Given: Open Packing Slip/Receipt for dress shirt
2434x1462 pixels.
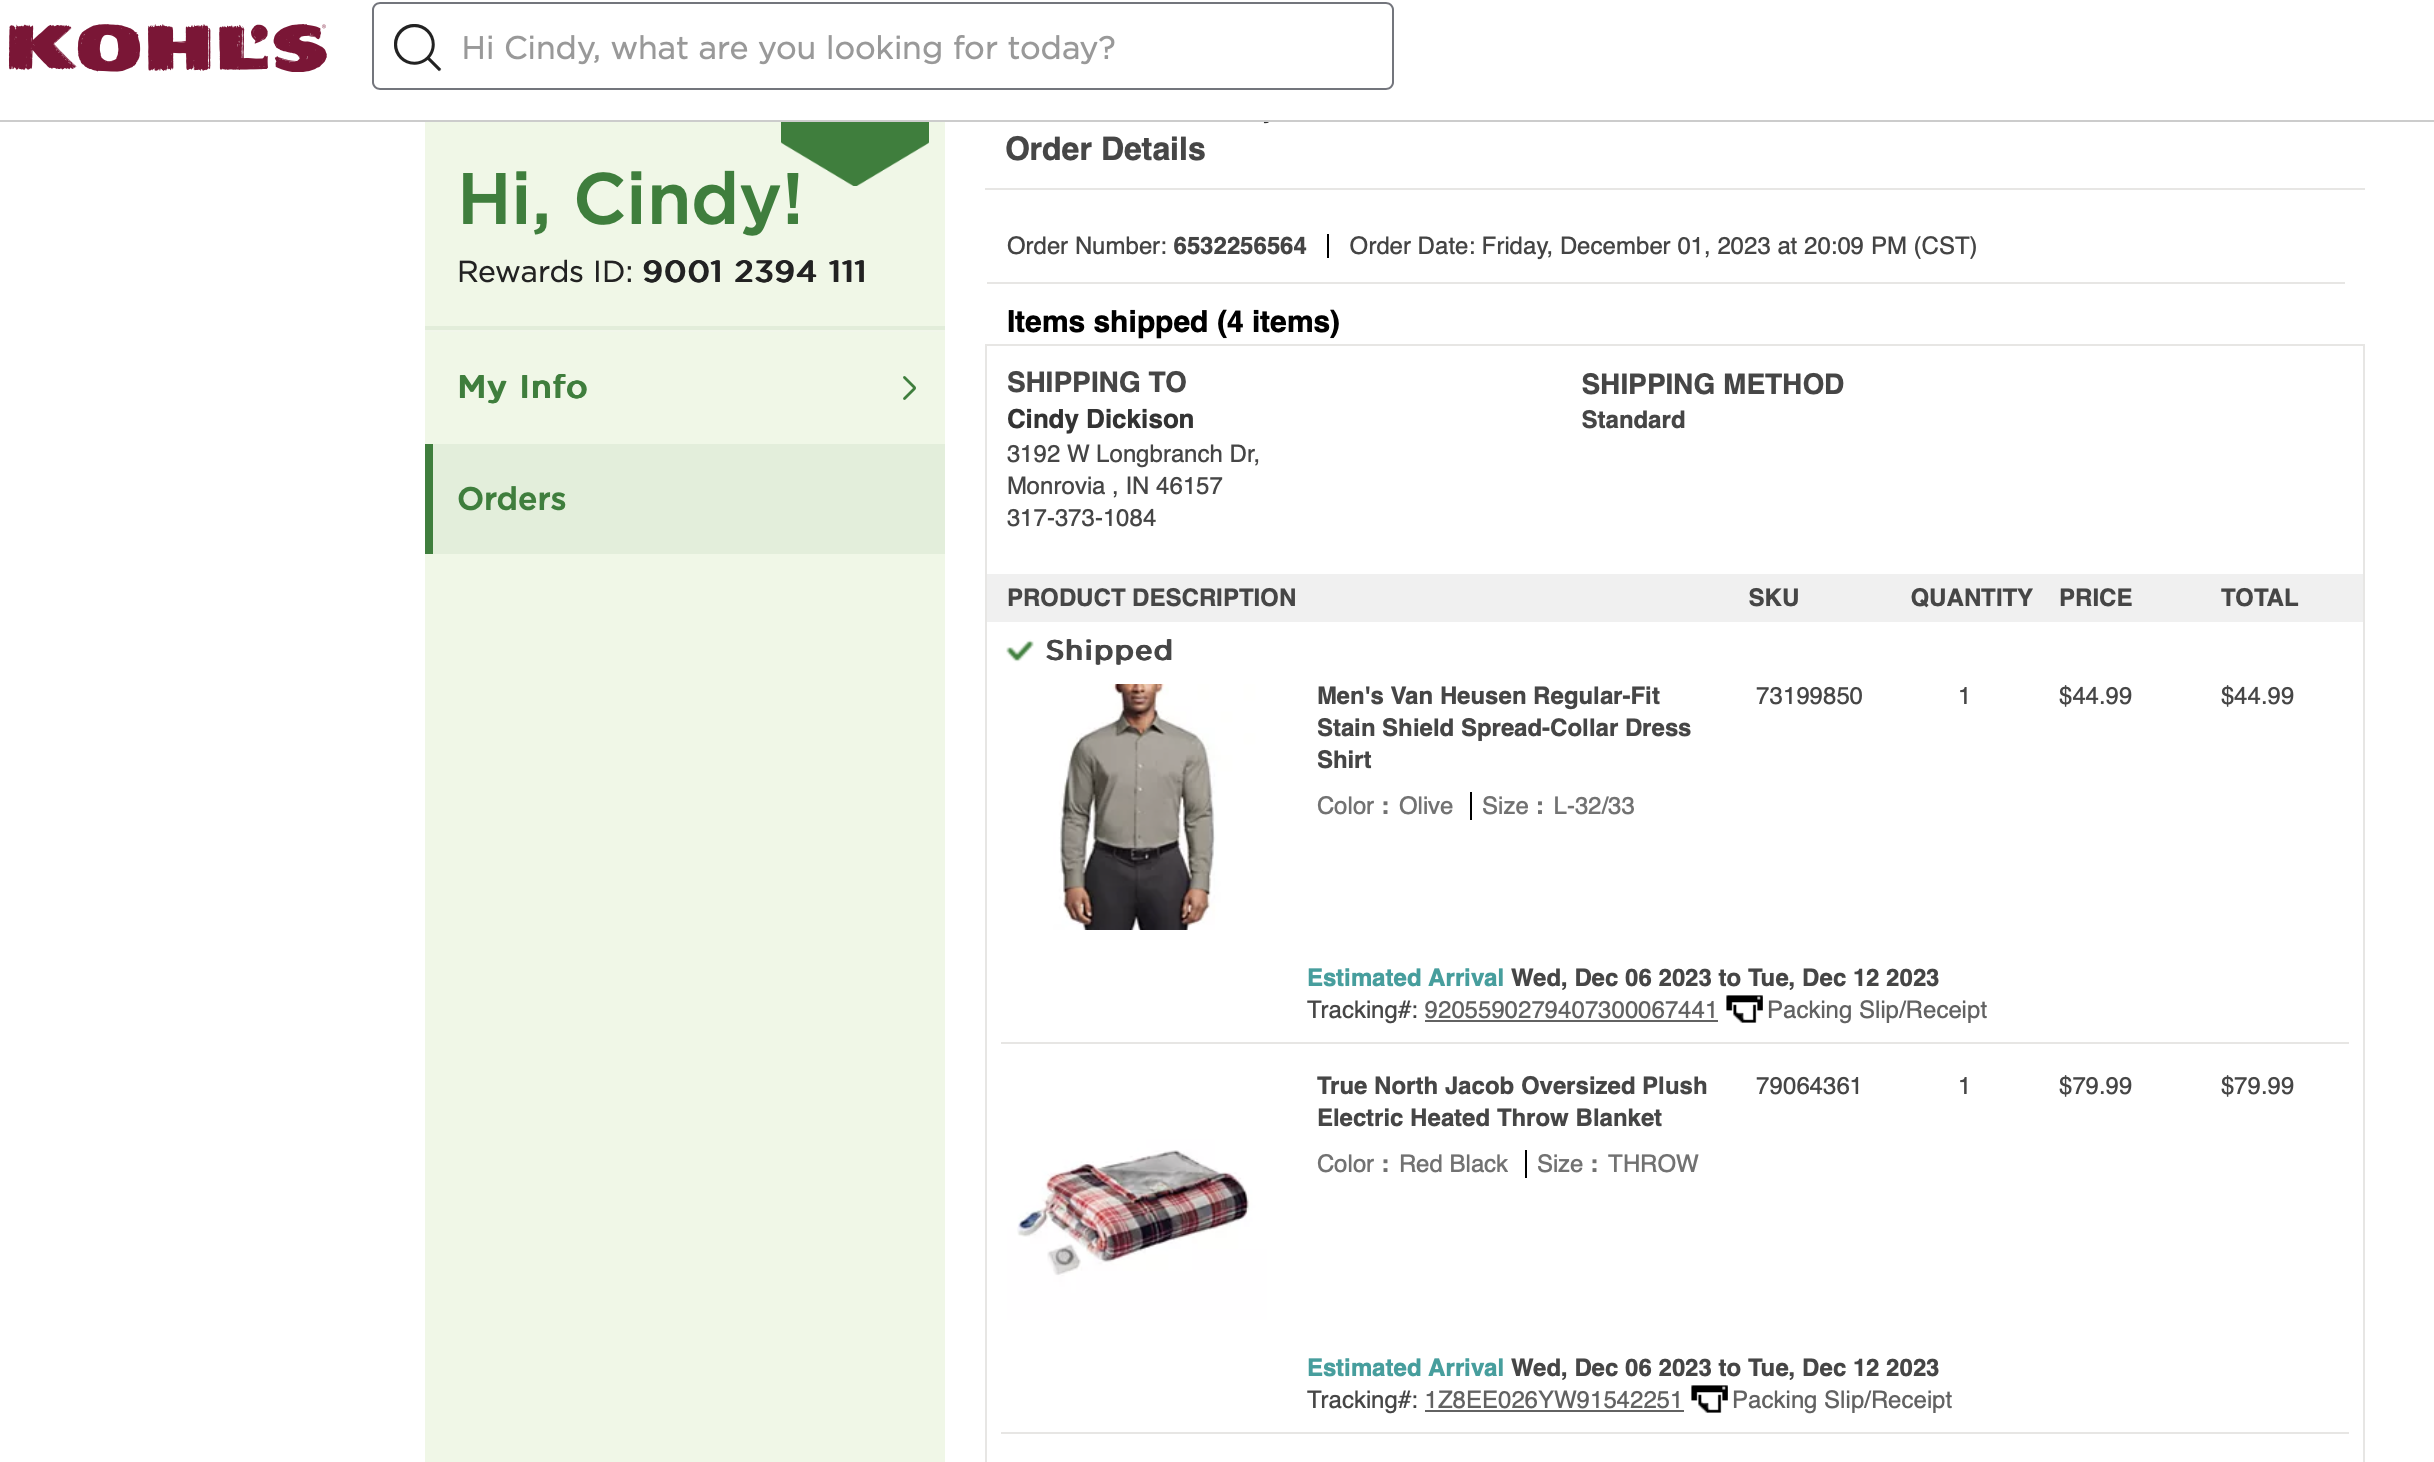Looking at the screenshot, I should 1876,1010.
